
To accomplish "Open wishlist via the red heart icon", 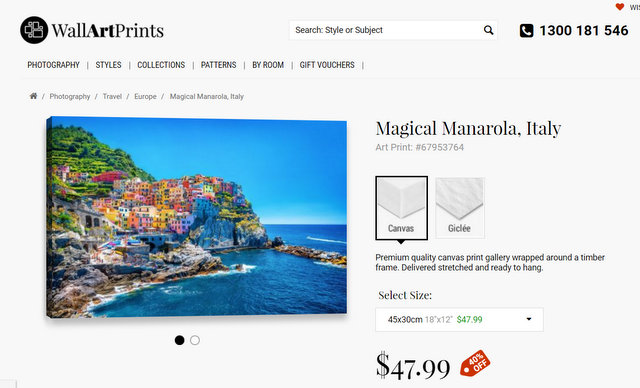I will click(620, 7).
